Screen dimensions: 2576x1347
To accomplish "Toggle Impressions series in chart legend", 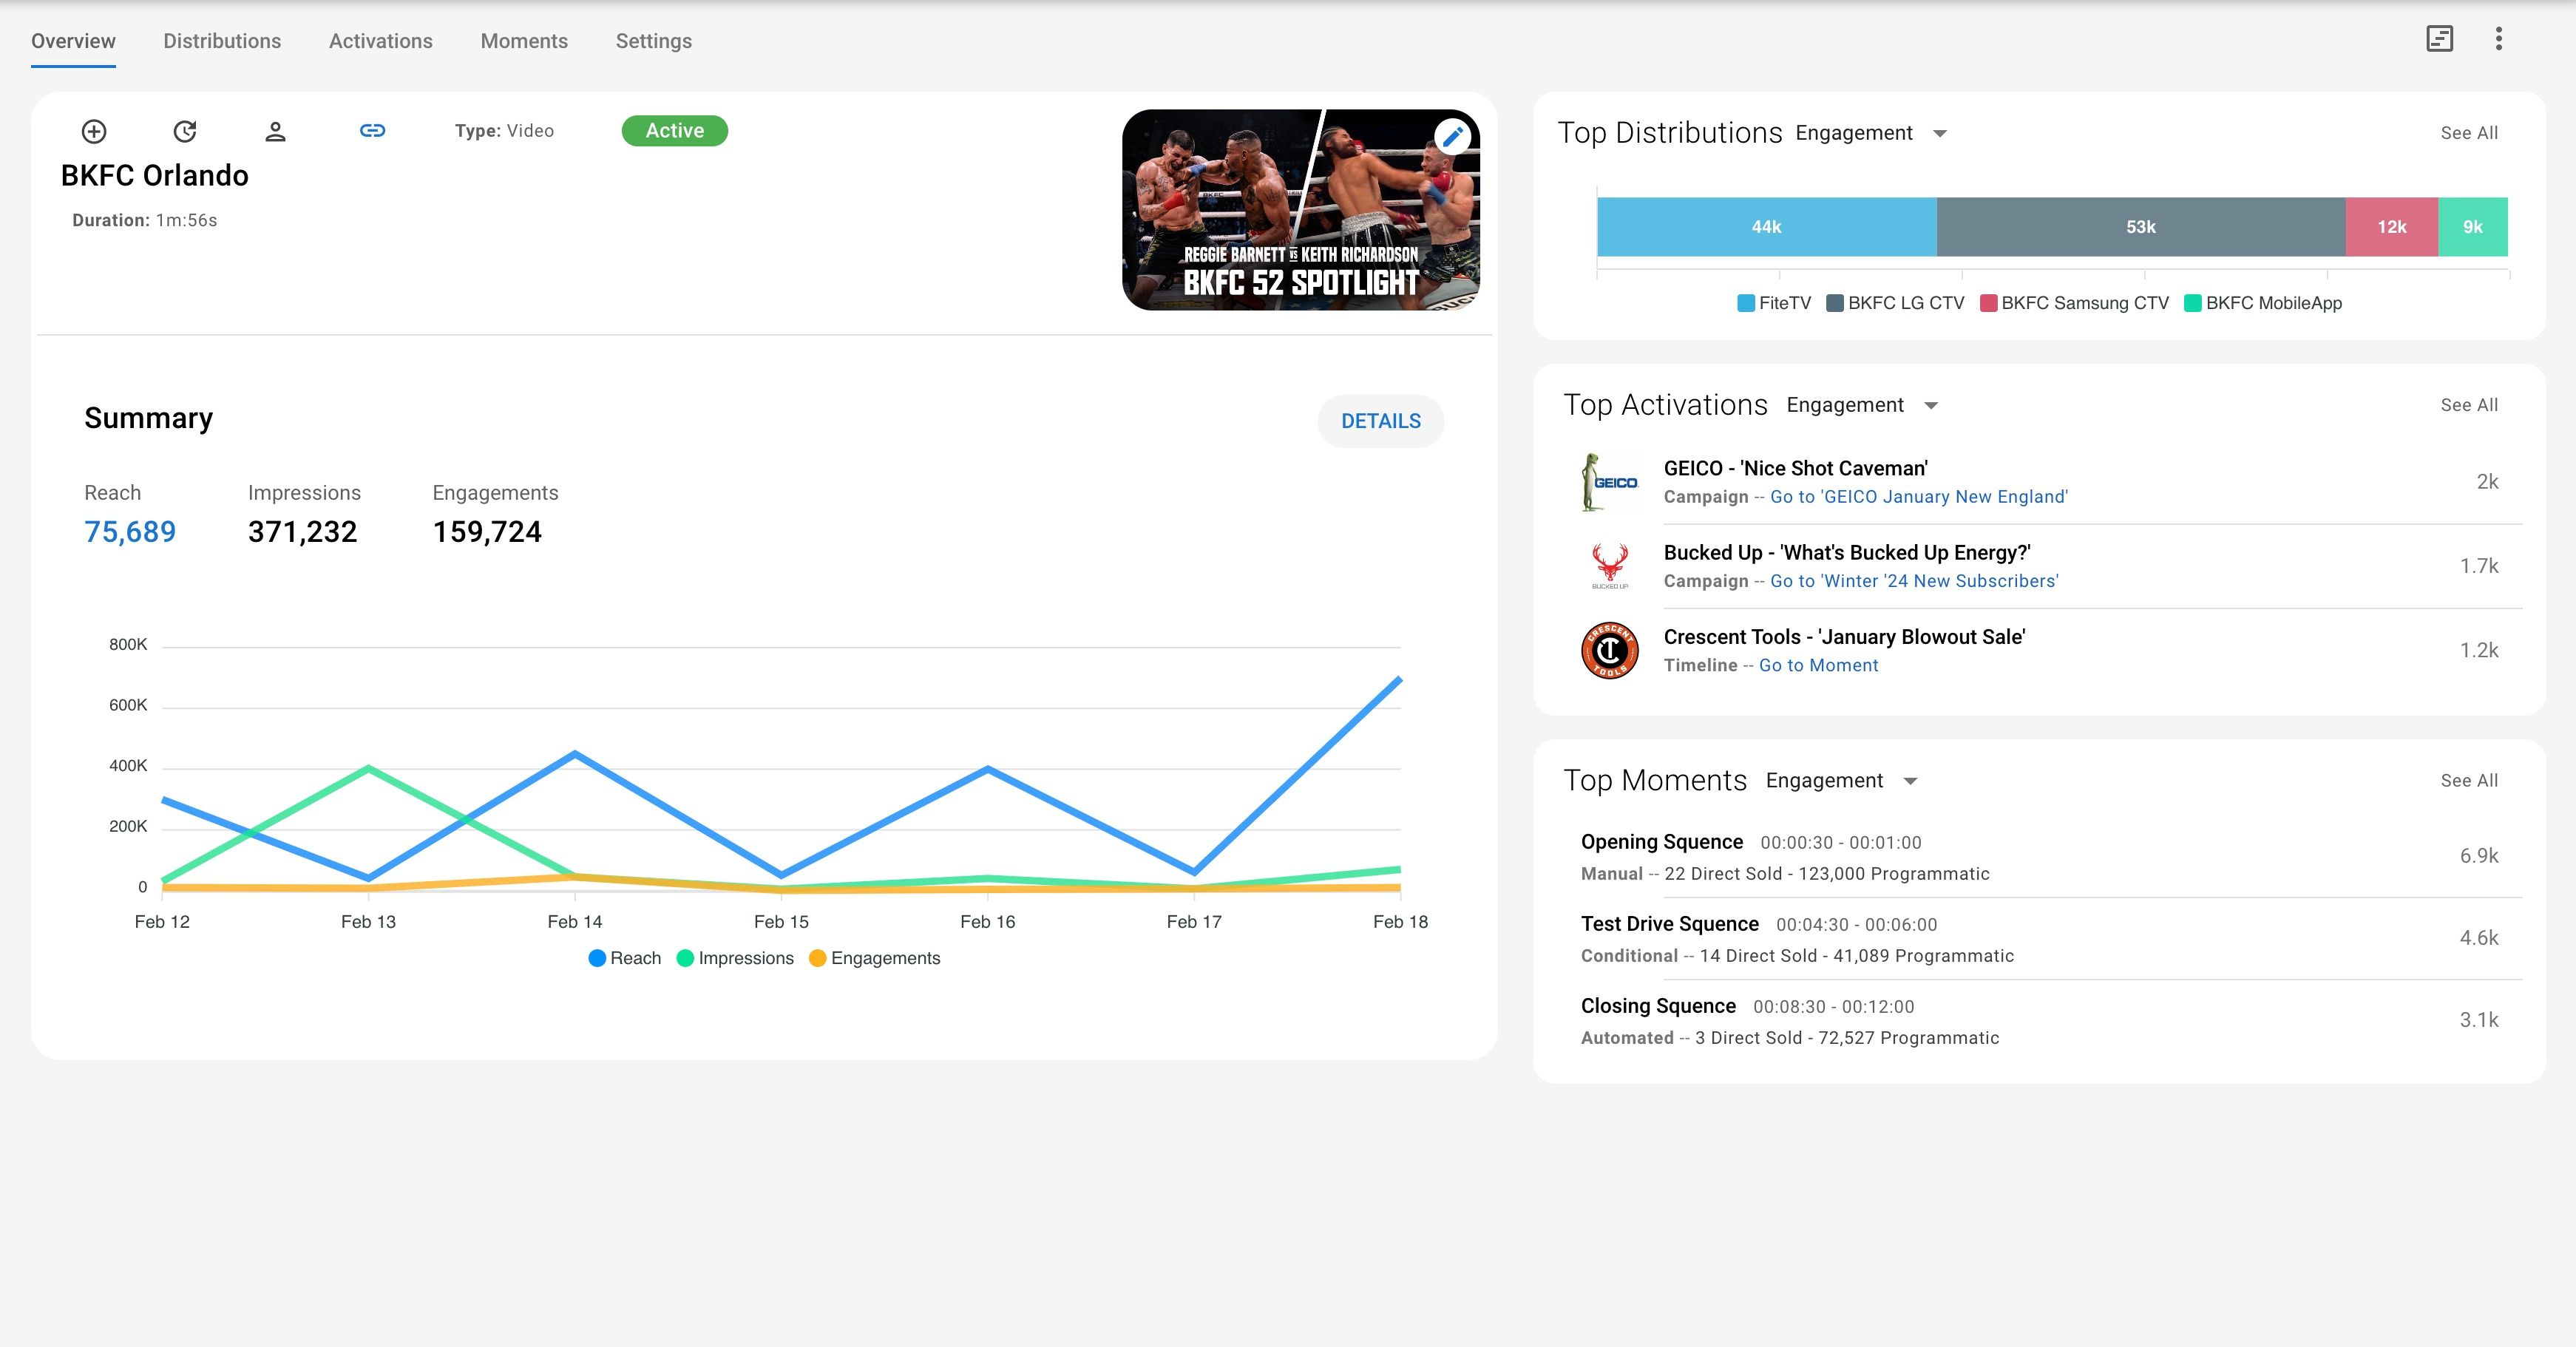I will tap(735, 958).
